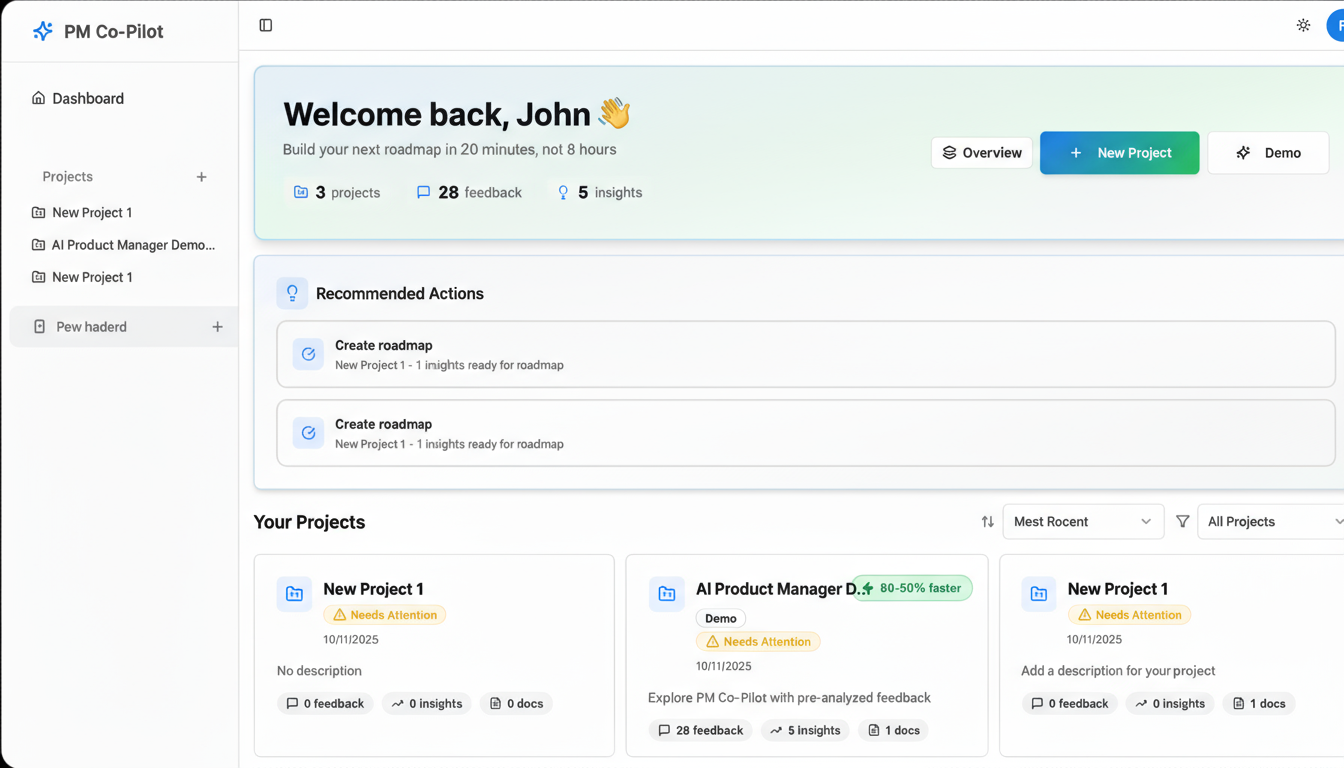Image resolution: width=1344 pixels, height=768 pixels.
Task: Click the PM Co-Pilot sparkle logo
Action: point(42,31)
